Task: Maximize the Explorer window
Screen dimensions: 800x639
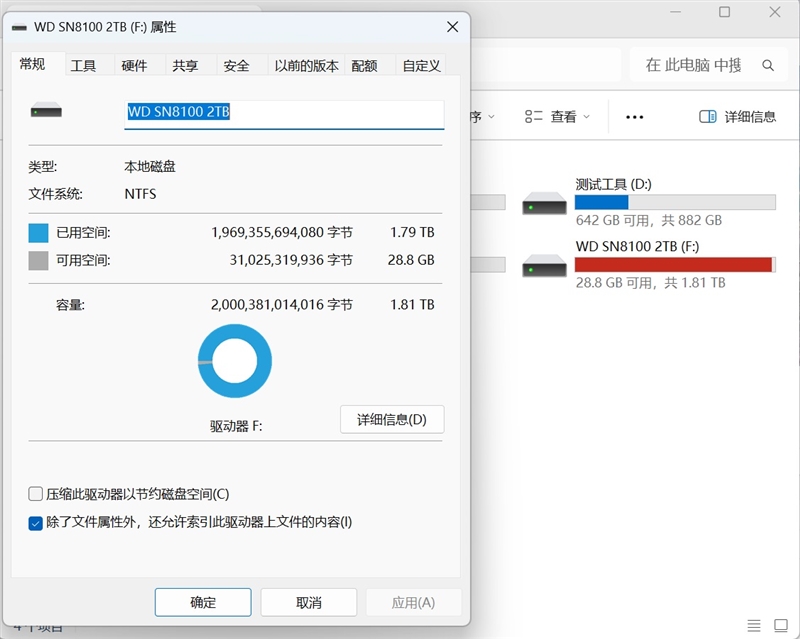Action: (724, 12)
